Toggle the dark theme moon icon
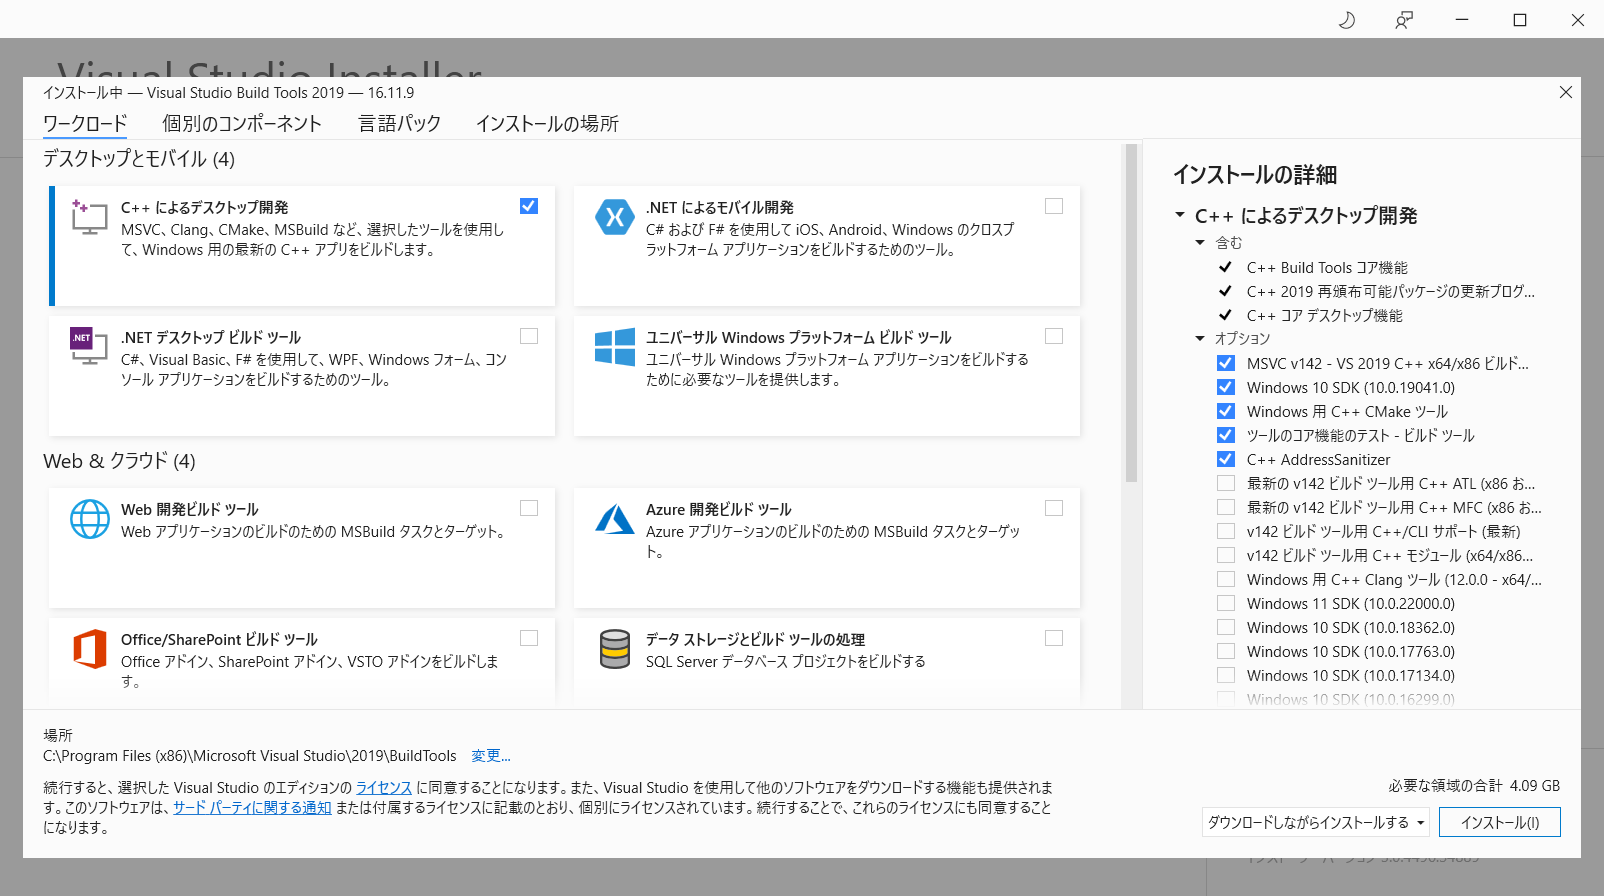 (x=1347, y=20)
